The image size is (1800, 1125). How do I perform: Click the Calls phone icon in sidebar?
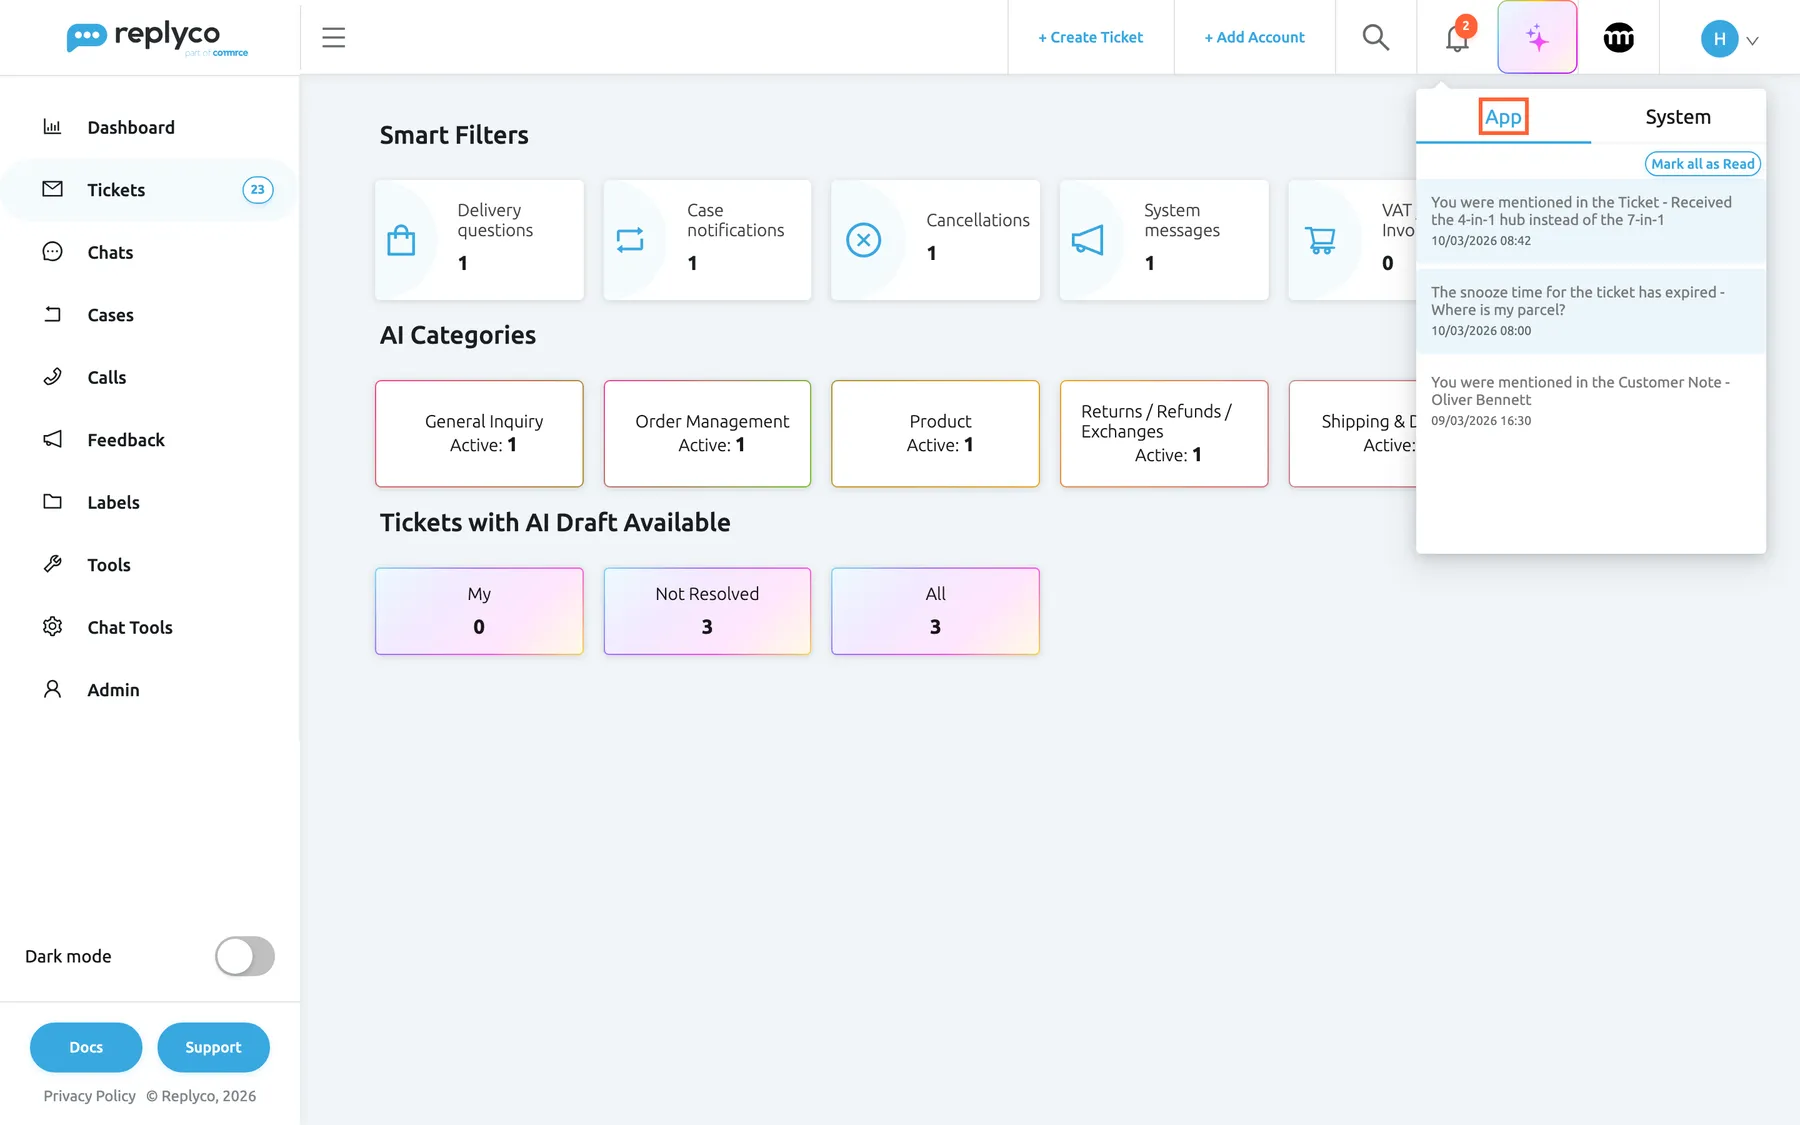(x=52, y=377)
